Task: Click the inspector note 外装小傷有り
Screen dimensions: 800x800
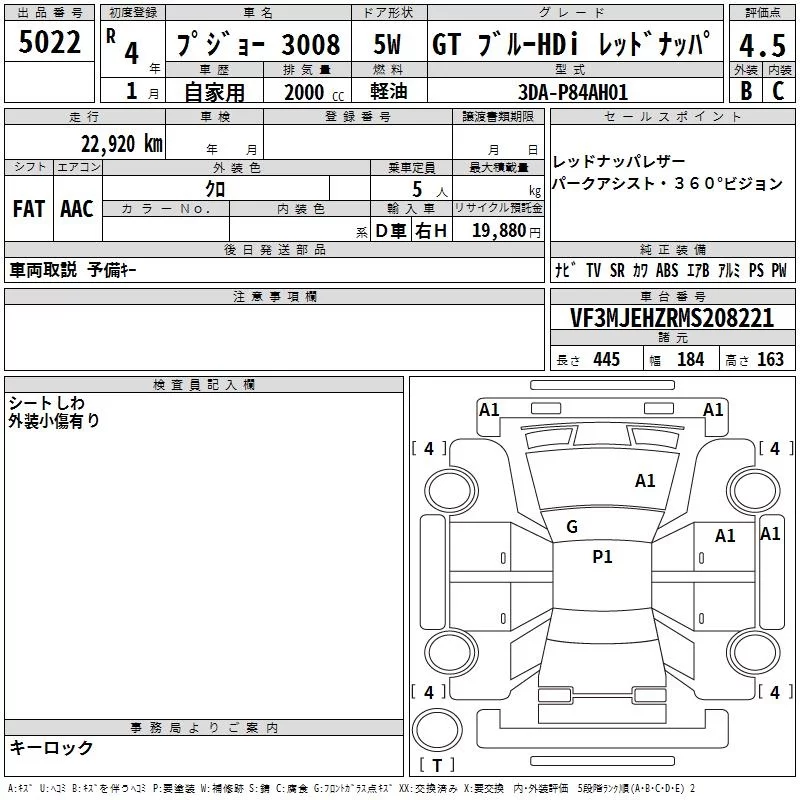Action: [54, 421]
